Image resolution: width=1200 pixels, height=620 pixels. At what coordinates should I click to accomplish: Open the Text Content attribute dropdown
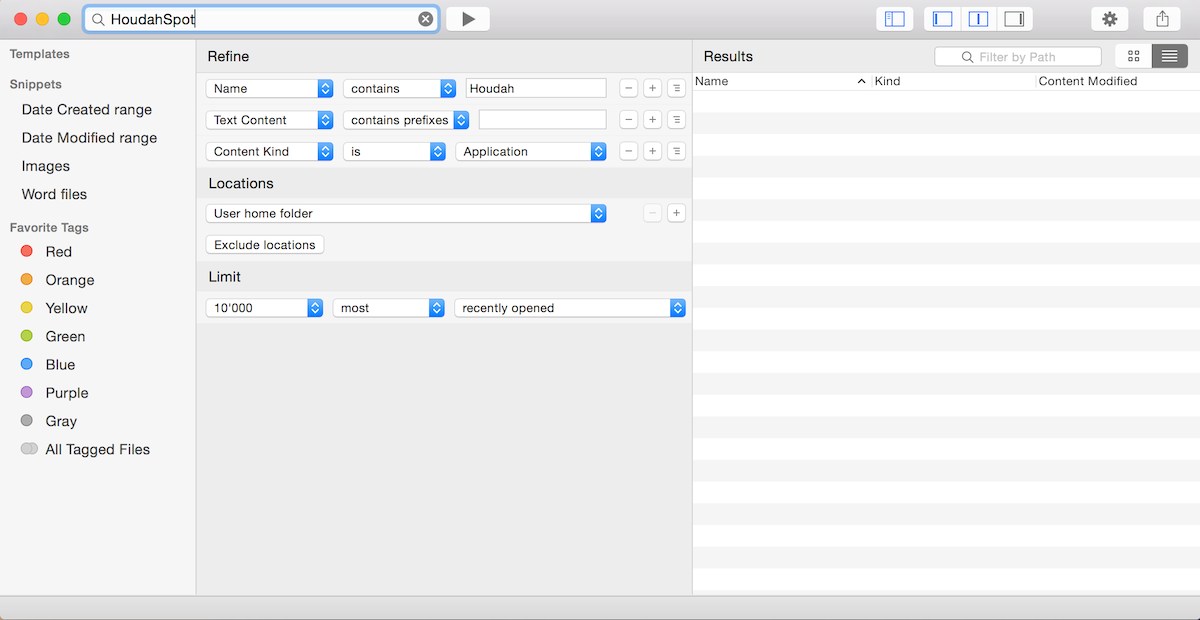pyautogui.click(x=269, y=120)
